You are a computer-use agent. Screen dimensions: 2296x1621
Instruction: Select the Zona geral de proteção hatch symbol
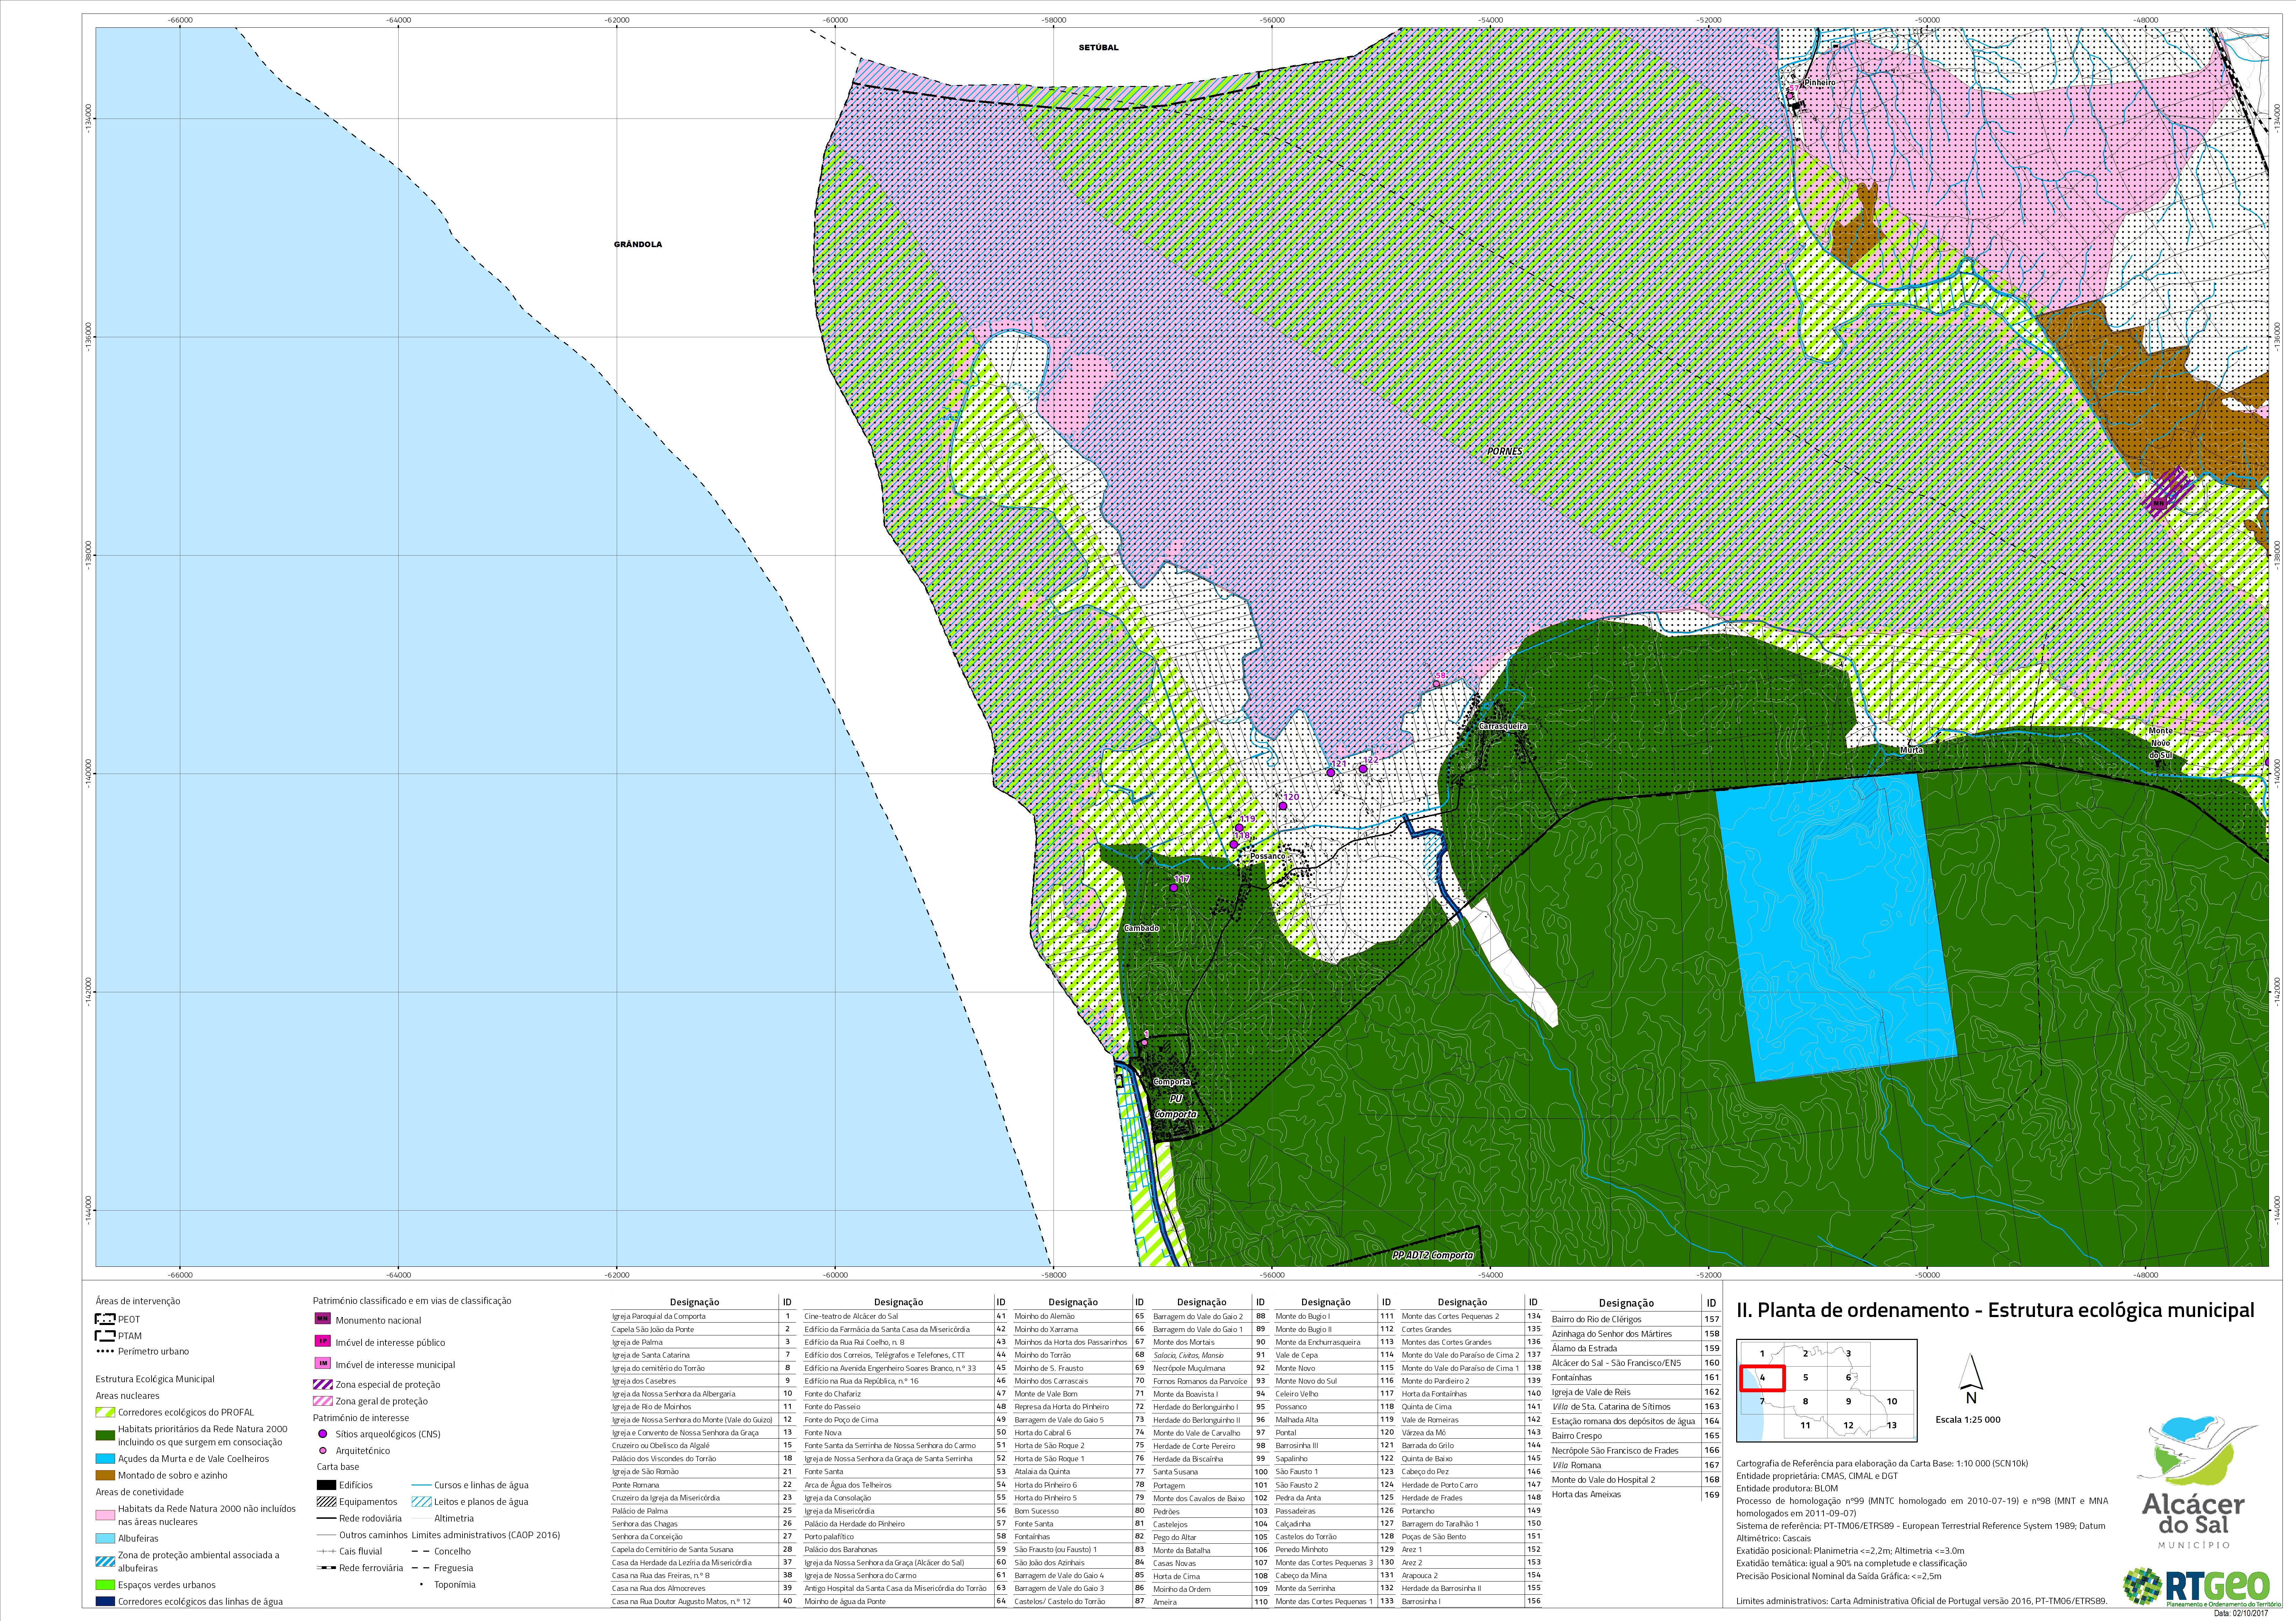[323, 1401]
